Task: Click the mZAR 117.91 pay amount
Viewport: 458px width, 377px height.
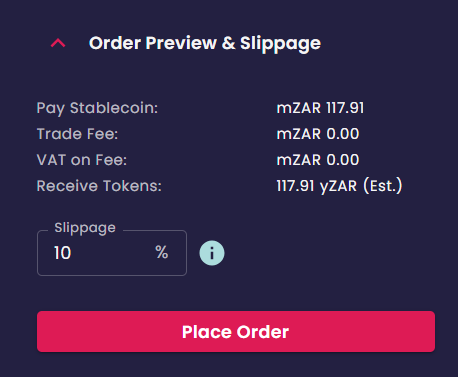Action: (320, 108)
